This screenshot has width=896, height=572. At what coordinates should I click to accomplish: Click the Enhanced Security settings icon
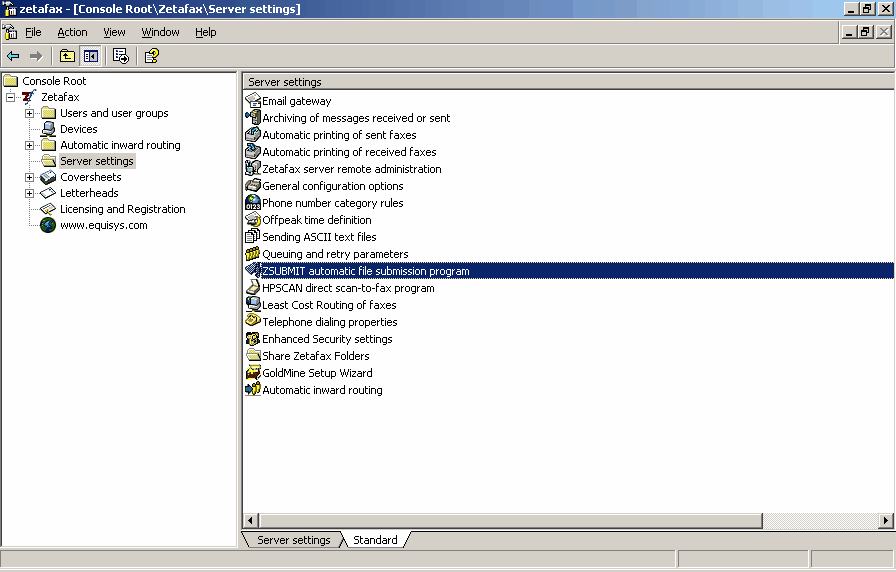coord(253,339)
